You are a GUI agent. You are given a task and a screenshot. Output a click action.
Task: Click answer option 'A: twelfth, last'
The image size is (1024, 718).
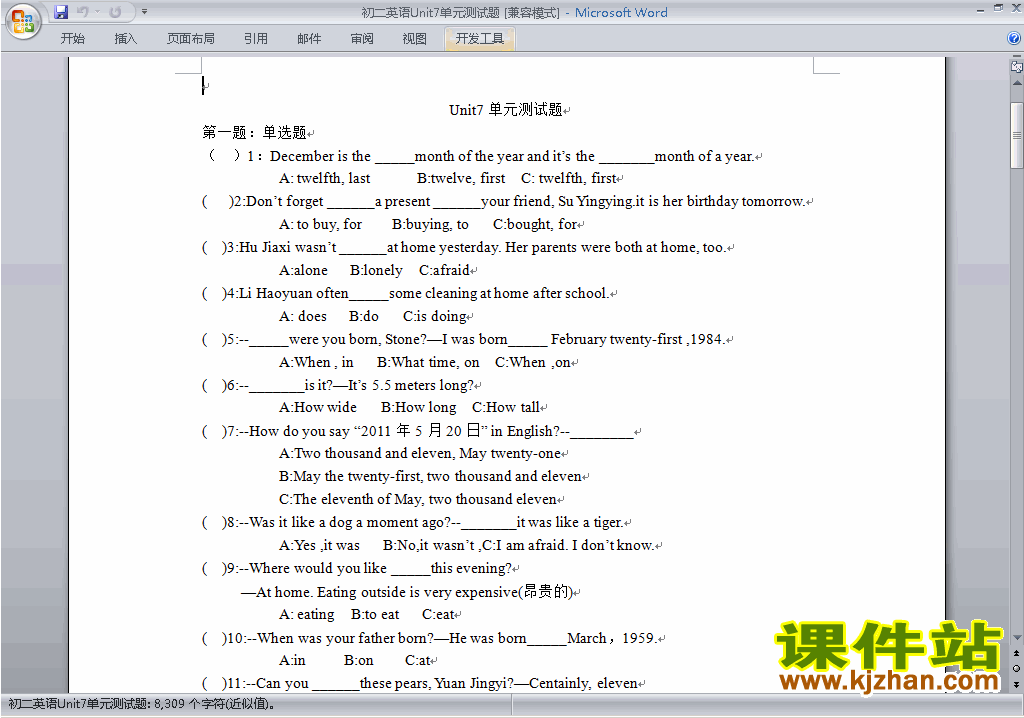(x=325, y=178)
